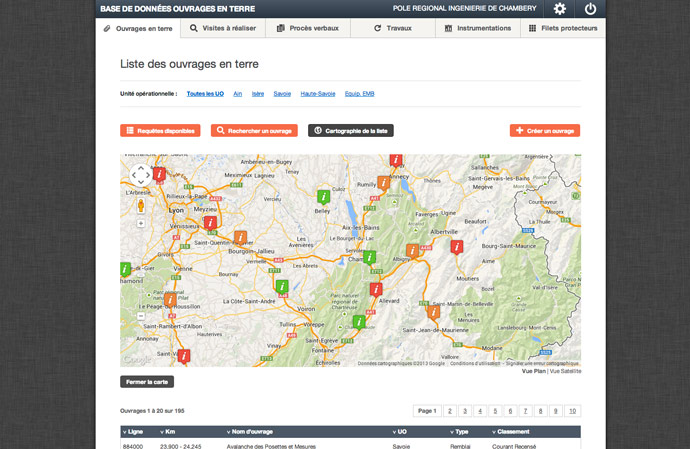Click the red map marker near Allevard
This screenshot has width=690, height=449.
376,289
